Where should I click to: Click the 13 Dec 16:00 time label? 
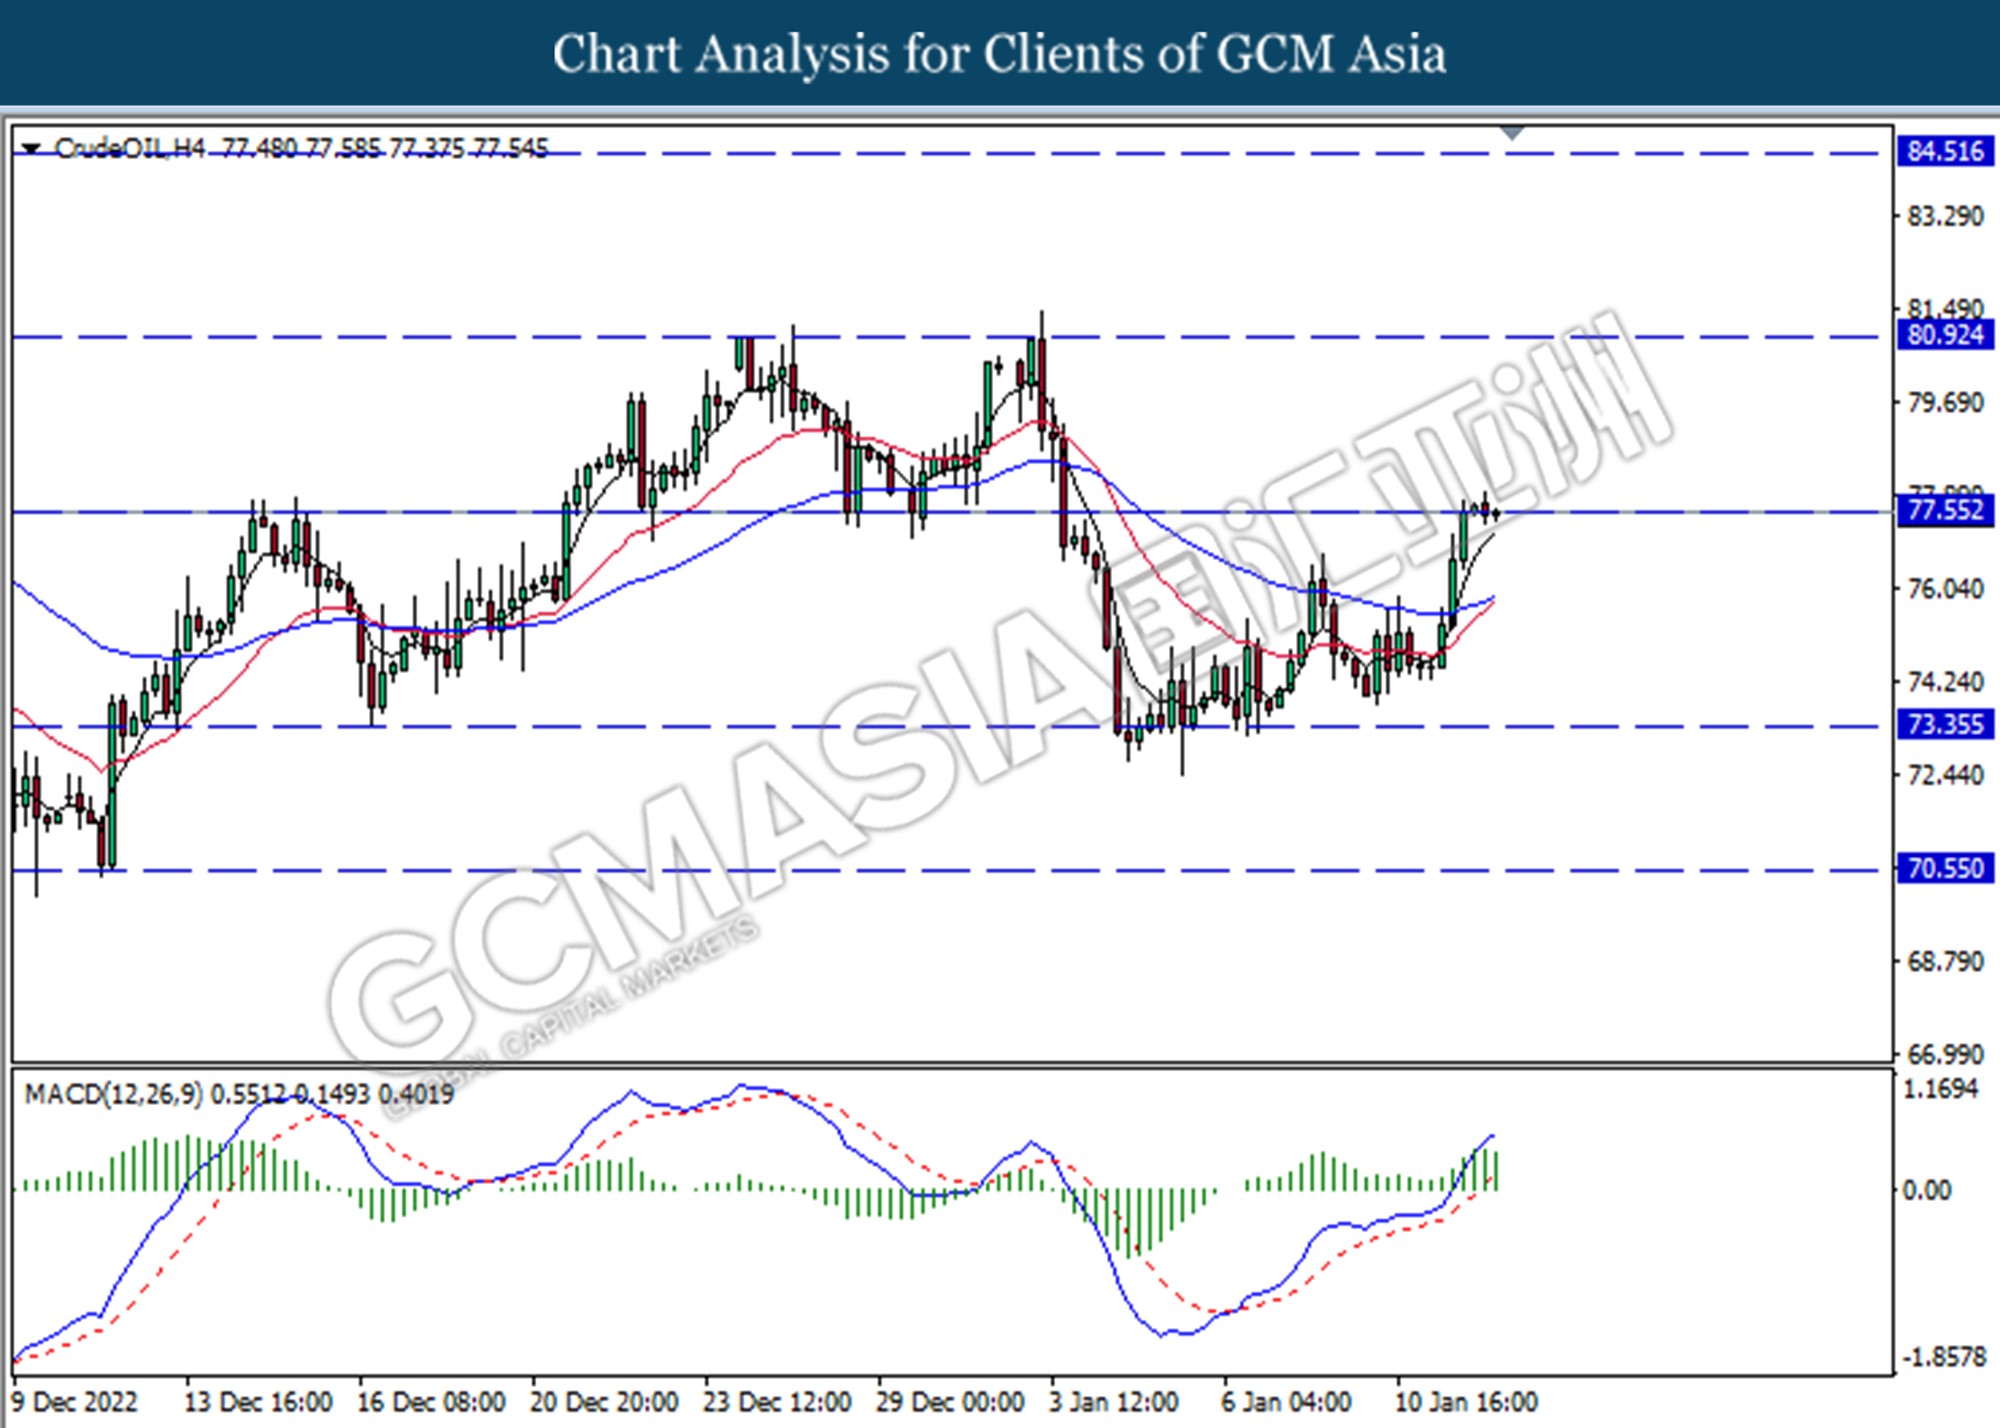tap(258, 1402)
